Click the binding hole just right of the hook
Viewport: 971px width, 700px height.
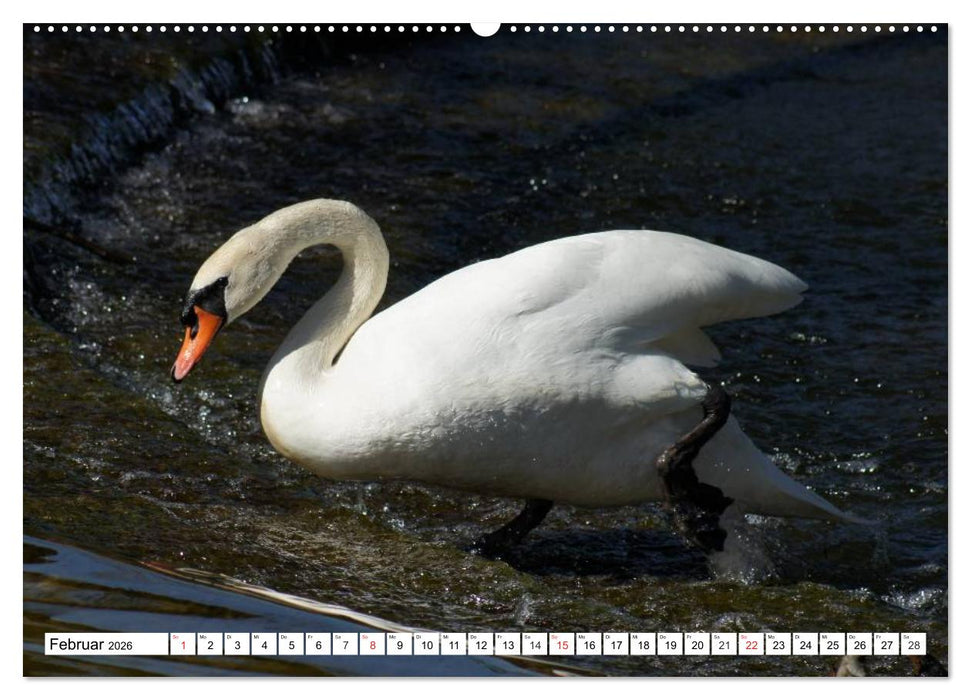click(512, 31)
